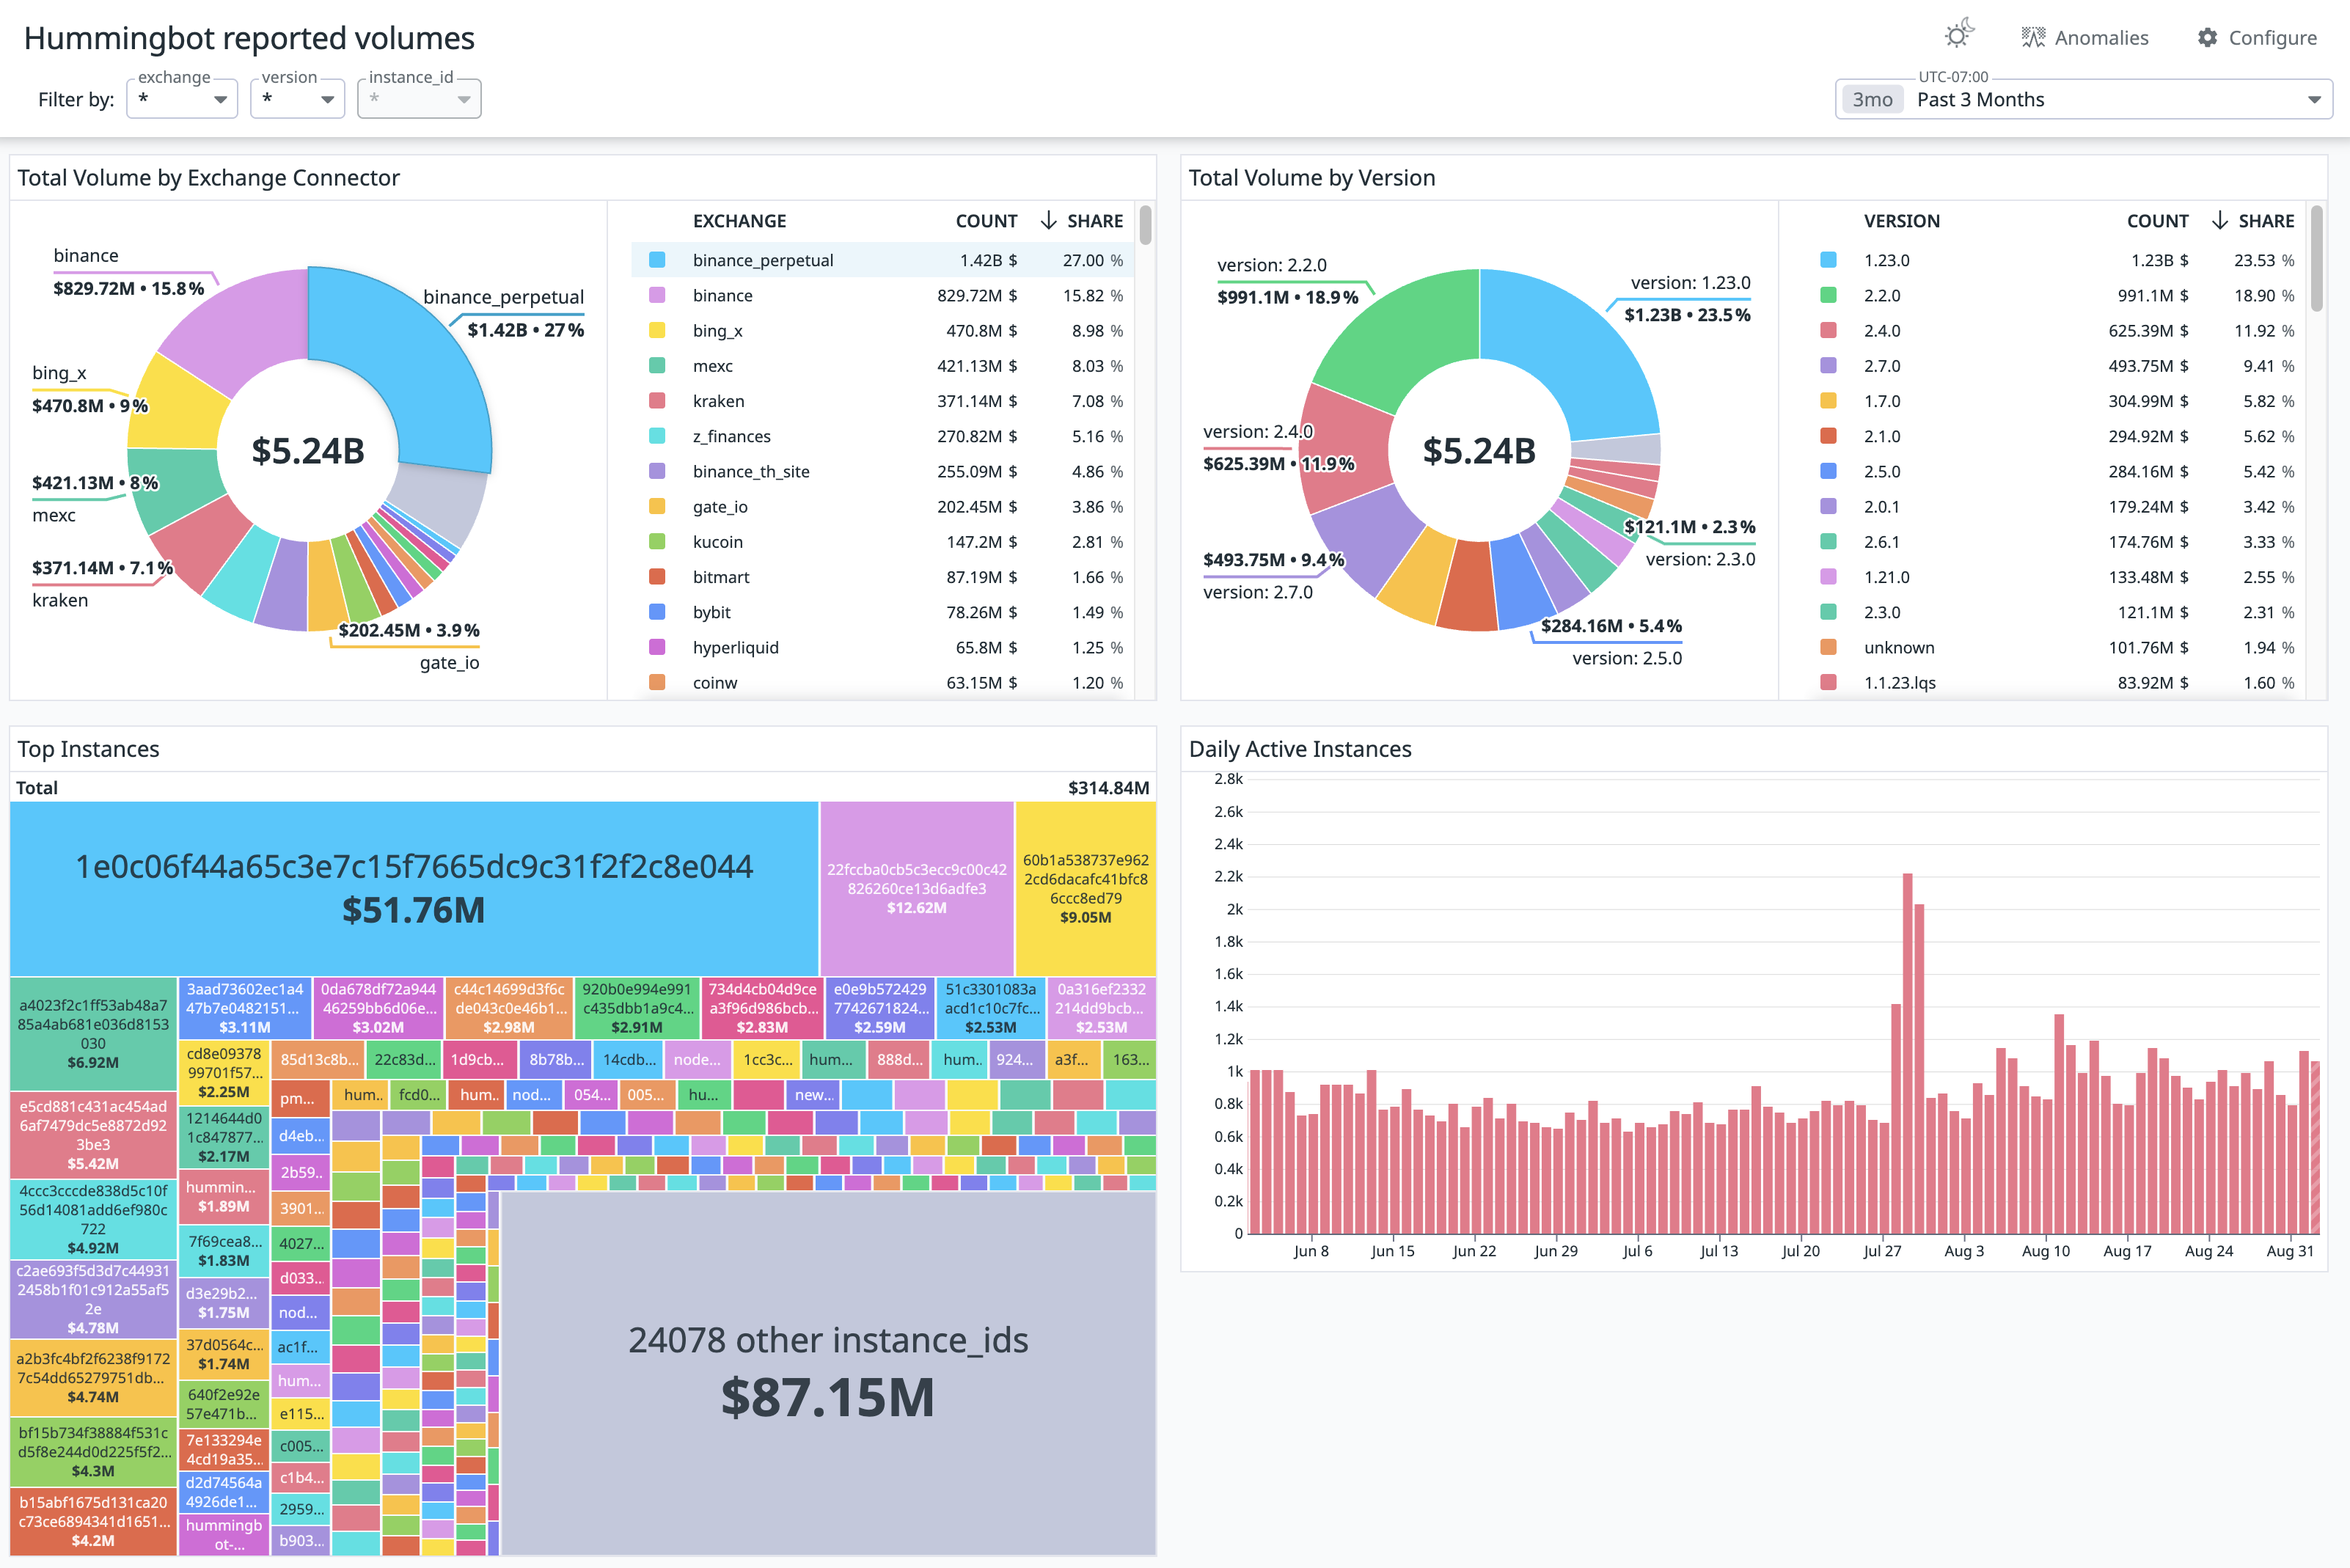Open the version filter dropdown

point(297,99)
